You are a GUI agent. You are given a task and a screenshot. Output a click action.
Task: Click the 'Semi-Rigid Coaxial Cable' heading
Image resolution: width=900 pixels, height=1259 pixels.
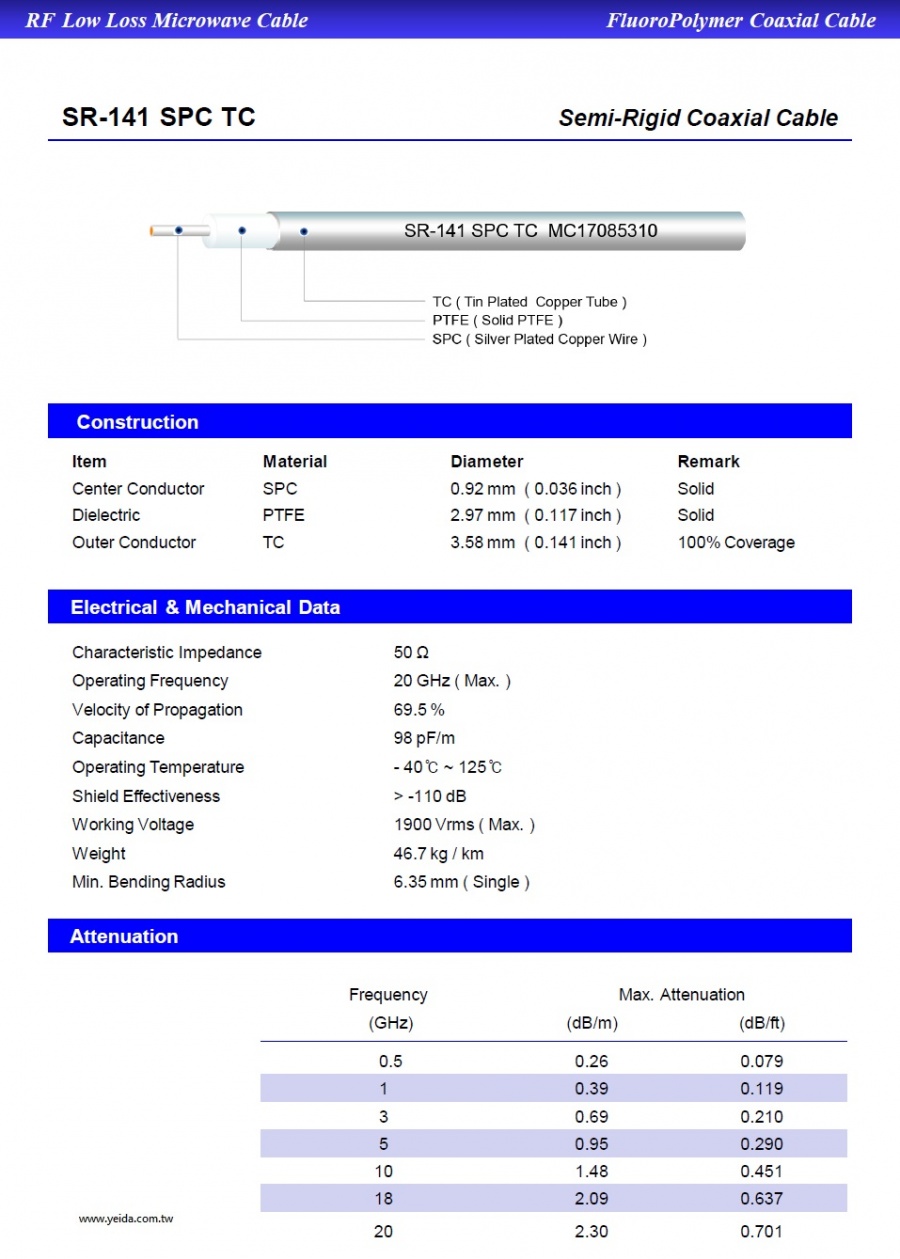698,118
